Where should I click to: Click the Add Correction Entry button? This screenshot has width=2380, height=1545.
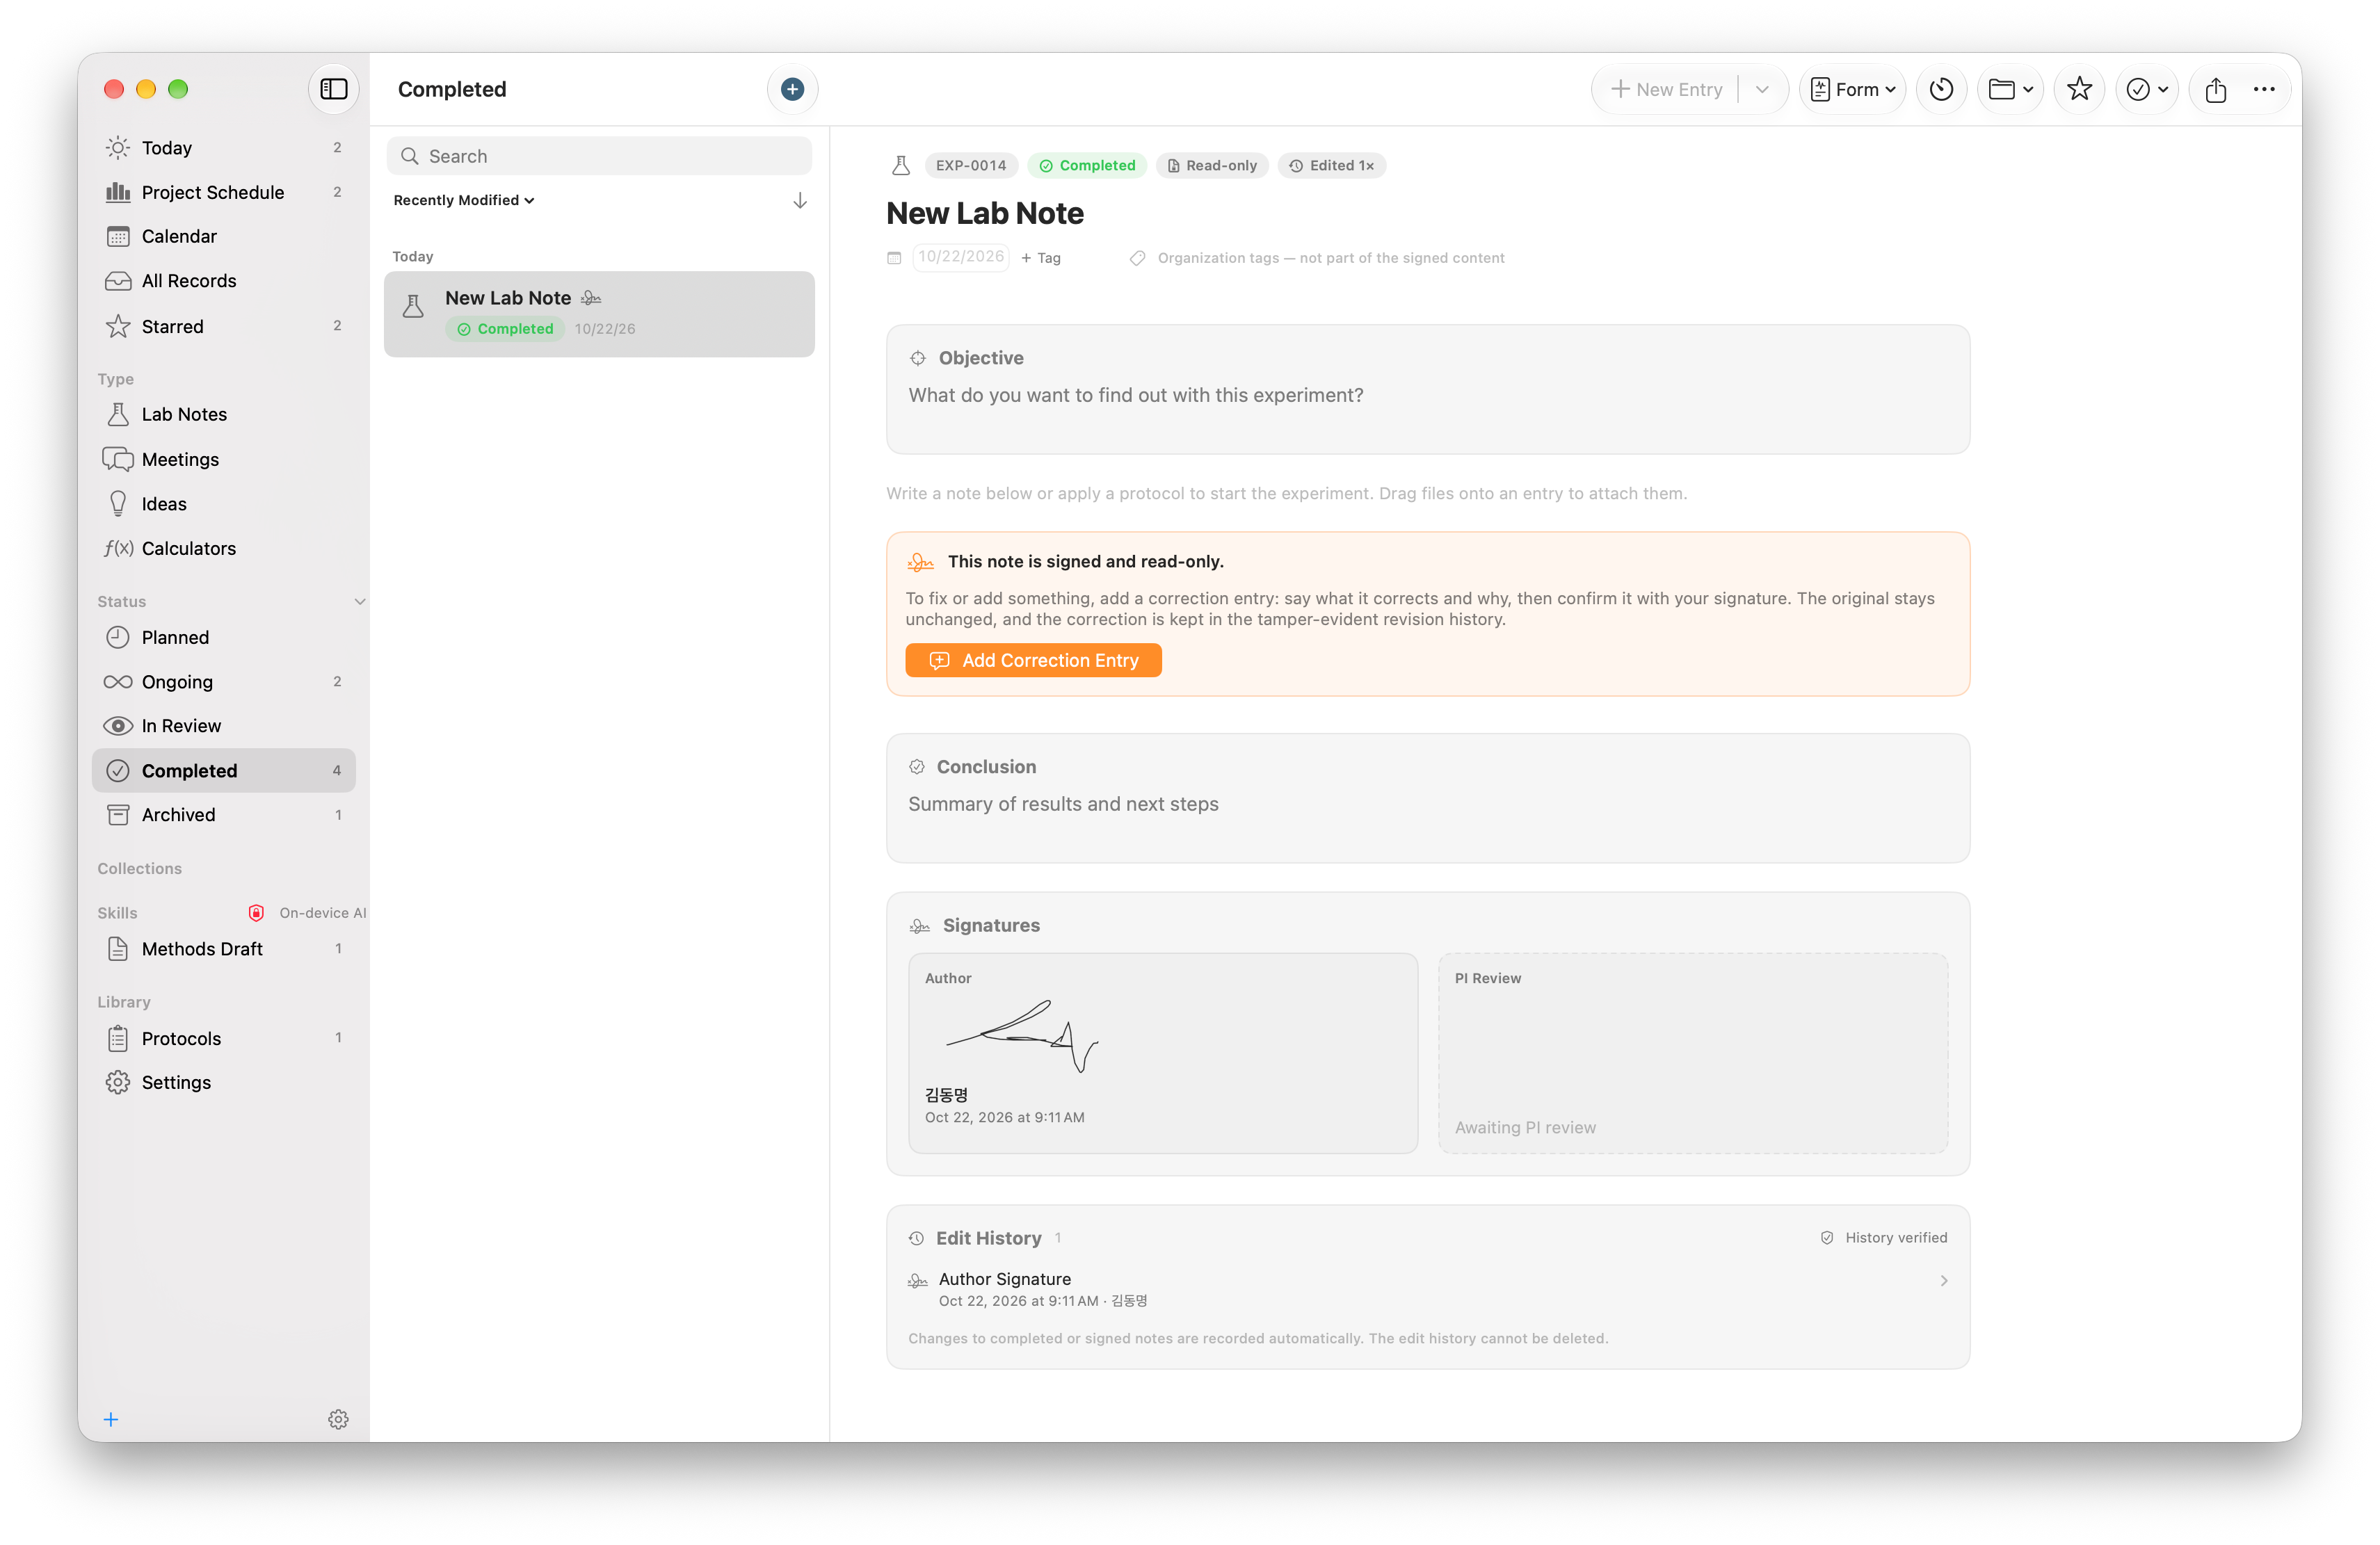pos(1033,660)
